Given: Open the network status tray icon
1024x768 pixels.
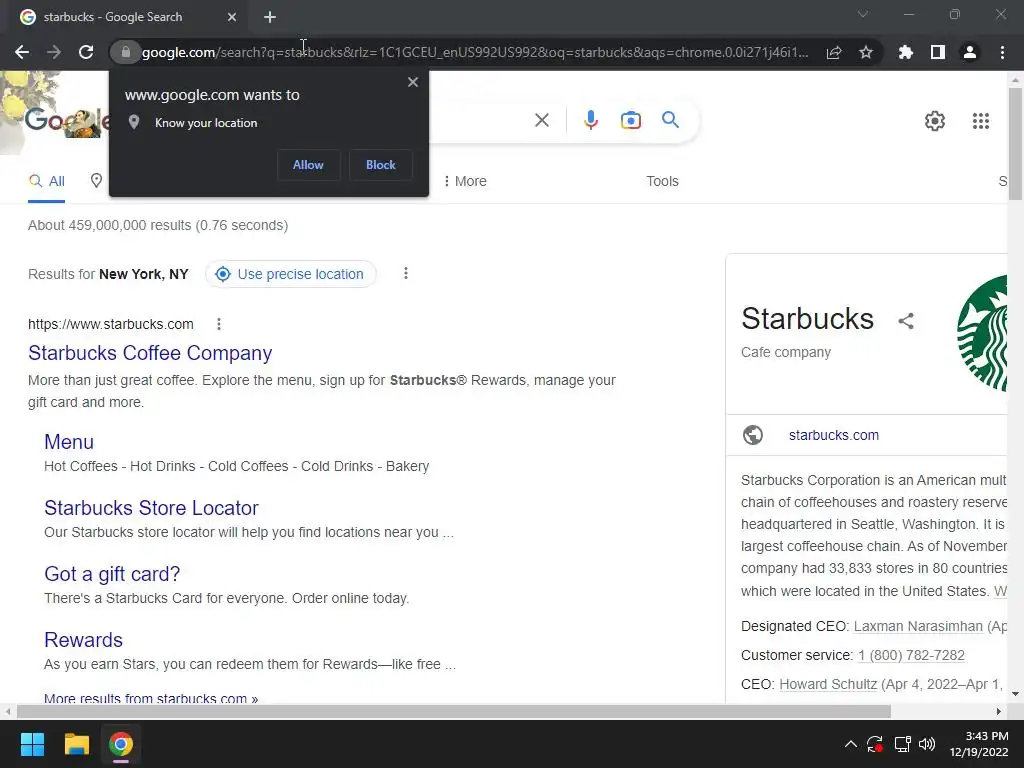Looking at the screenshot, I should coord(902,744).
